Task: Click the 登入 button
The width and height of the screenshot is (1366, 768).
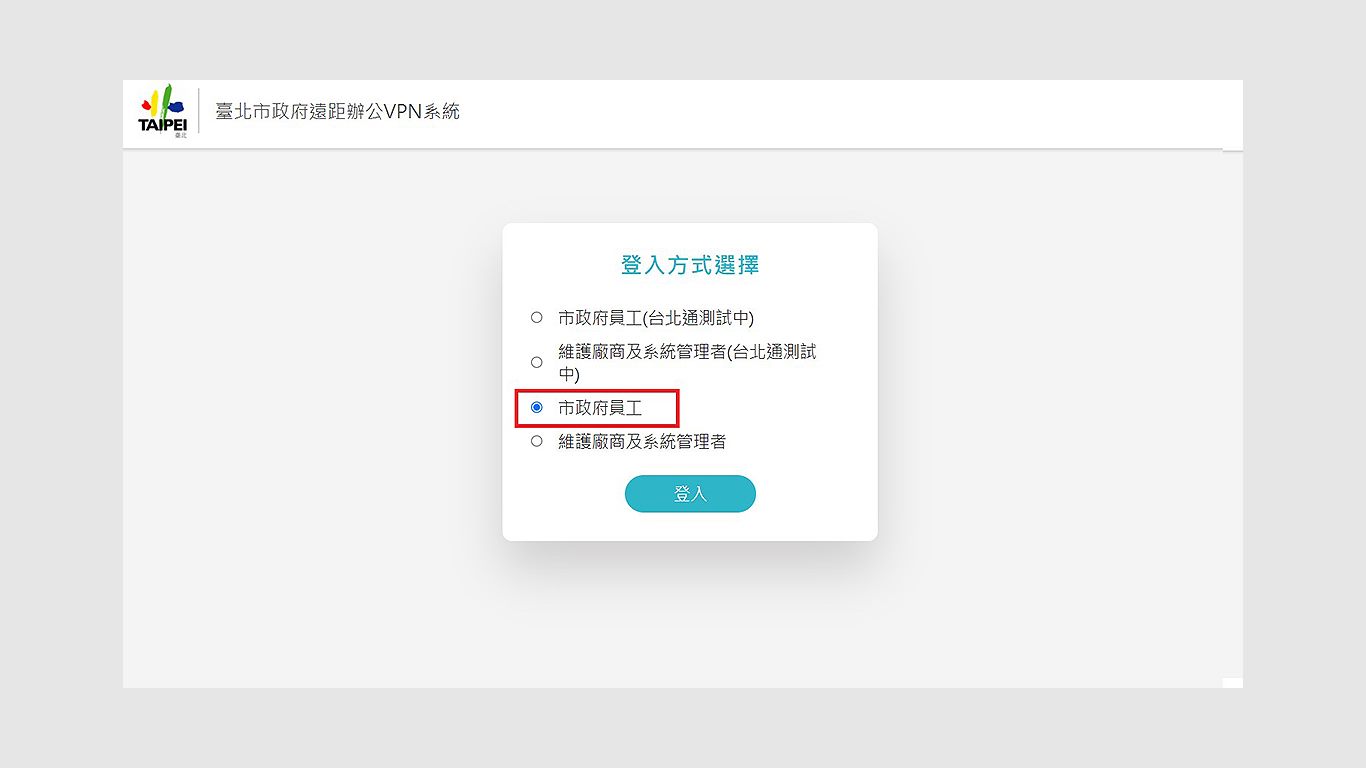Action: pyautogui.click(x=690, y=494)
